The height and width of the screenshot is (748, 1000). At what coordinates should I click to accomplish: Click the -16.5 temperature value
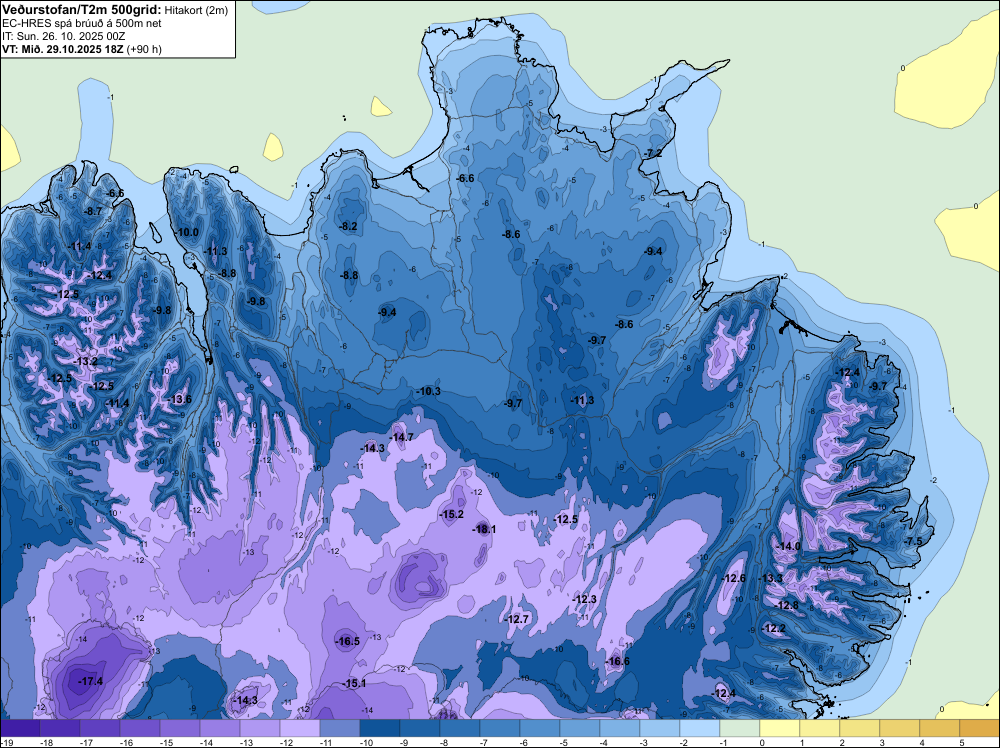tap(348, 642)
